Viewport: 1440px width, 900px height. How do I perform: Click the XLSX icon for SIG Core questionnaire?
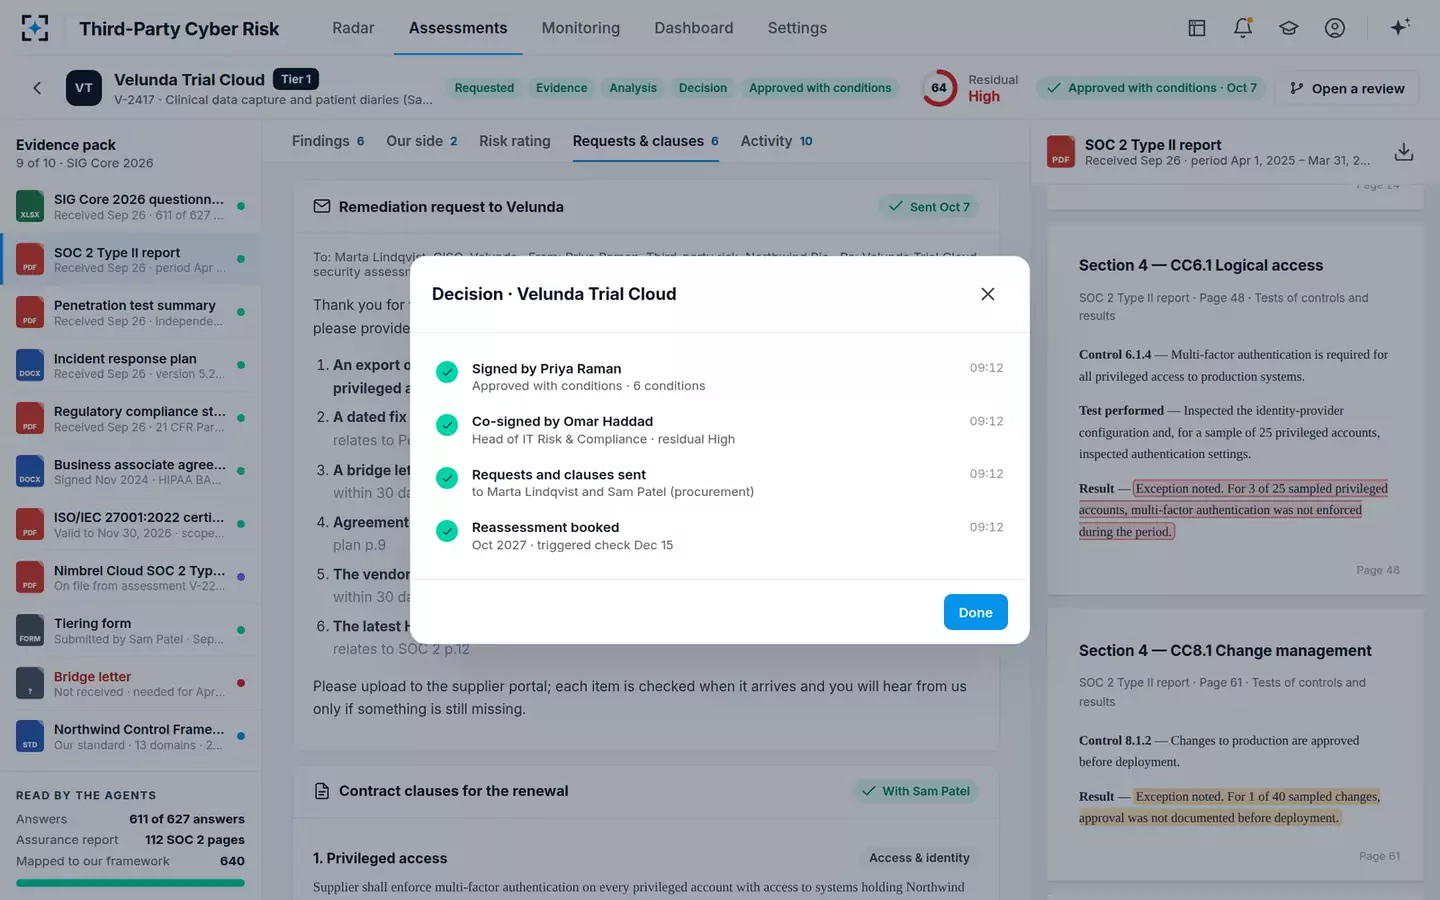click(x=30, y=206)
